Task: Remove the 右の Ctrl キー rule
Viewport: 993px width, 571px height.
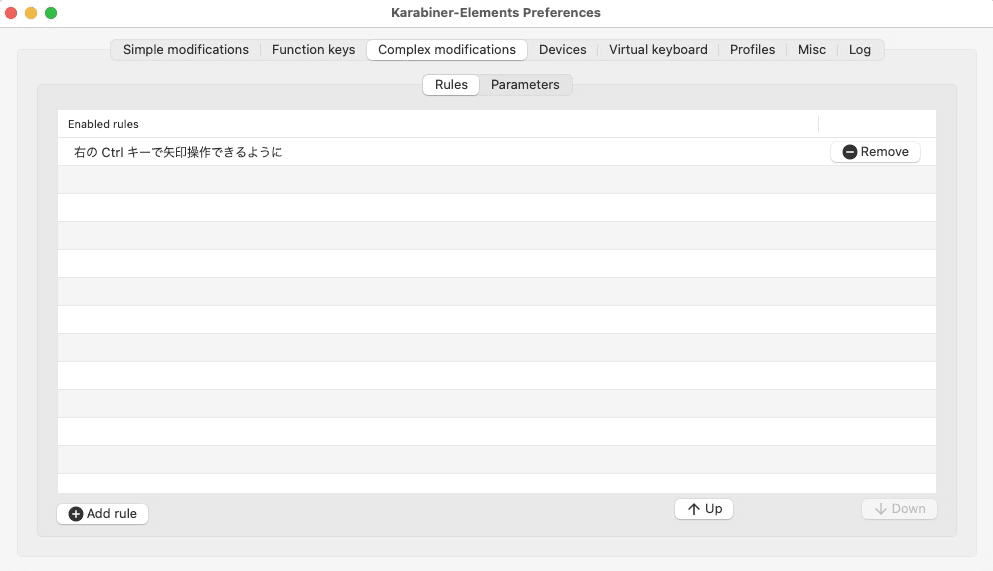Action: (875, 152)
